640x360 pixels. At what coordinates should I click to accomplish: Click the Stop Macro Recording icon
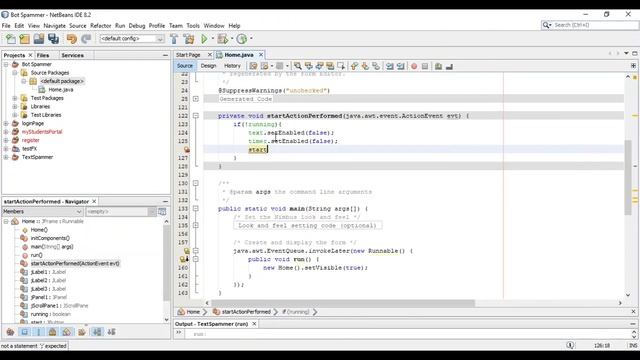coord(425,66)
